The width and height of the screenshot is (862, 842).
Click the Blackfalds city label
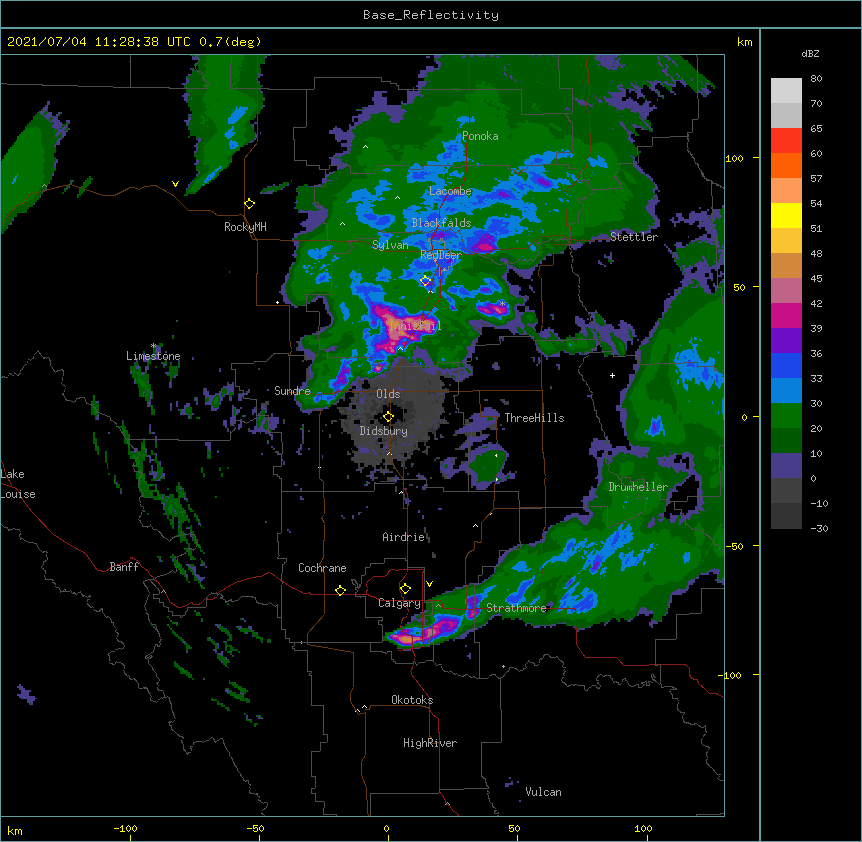point(441,223)
